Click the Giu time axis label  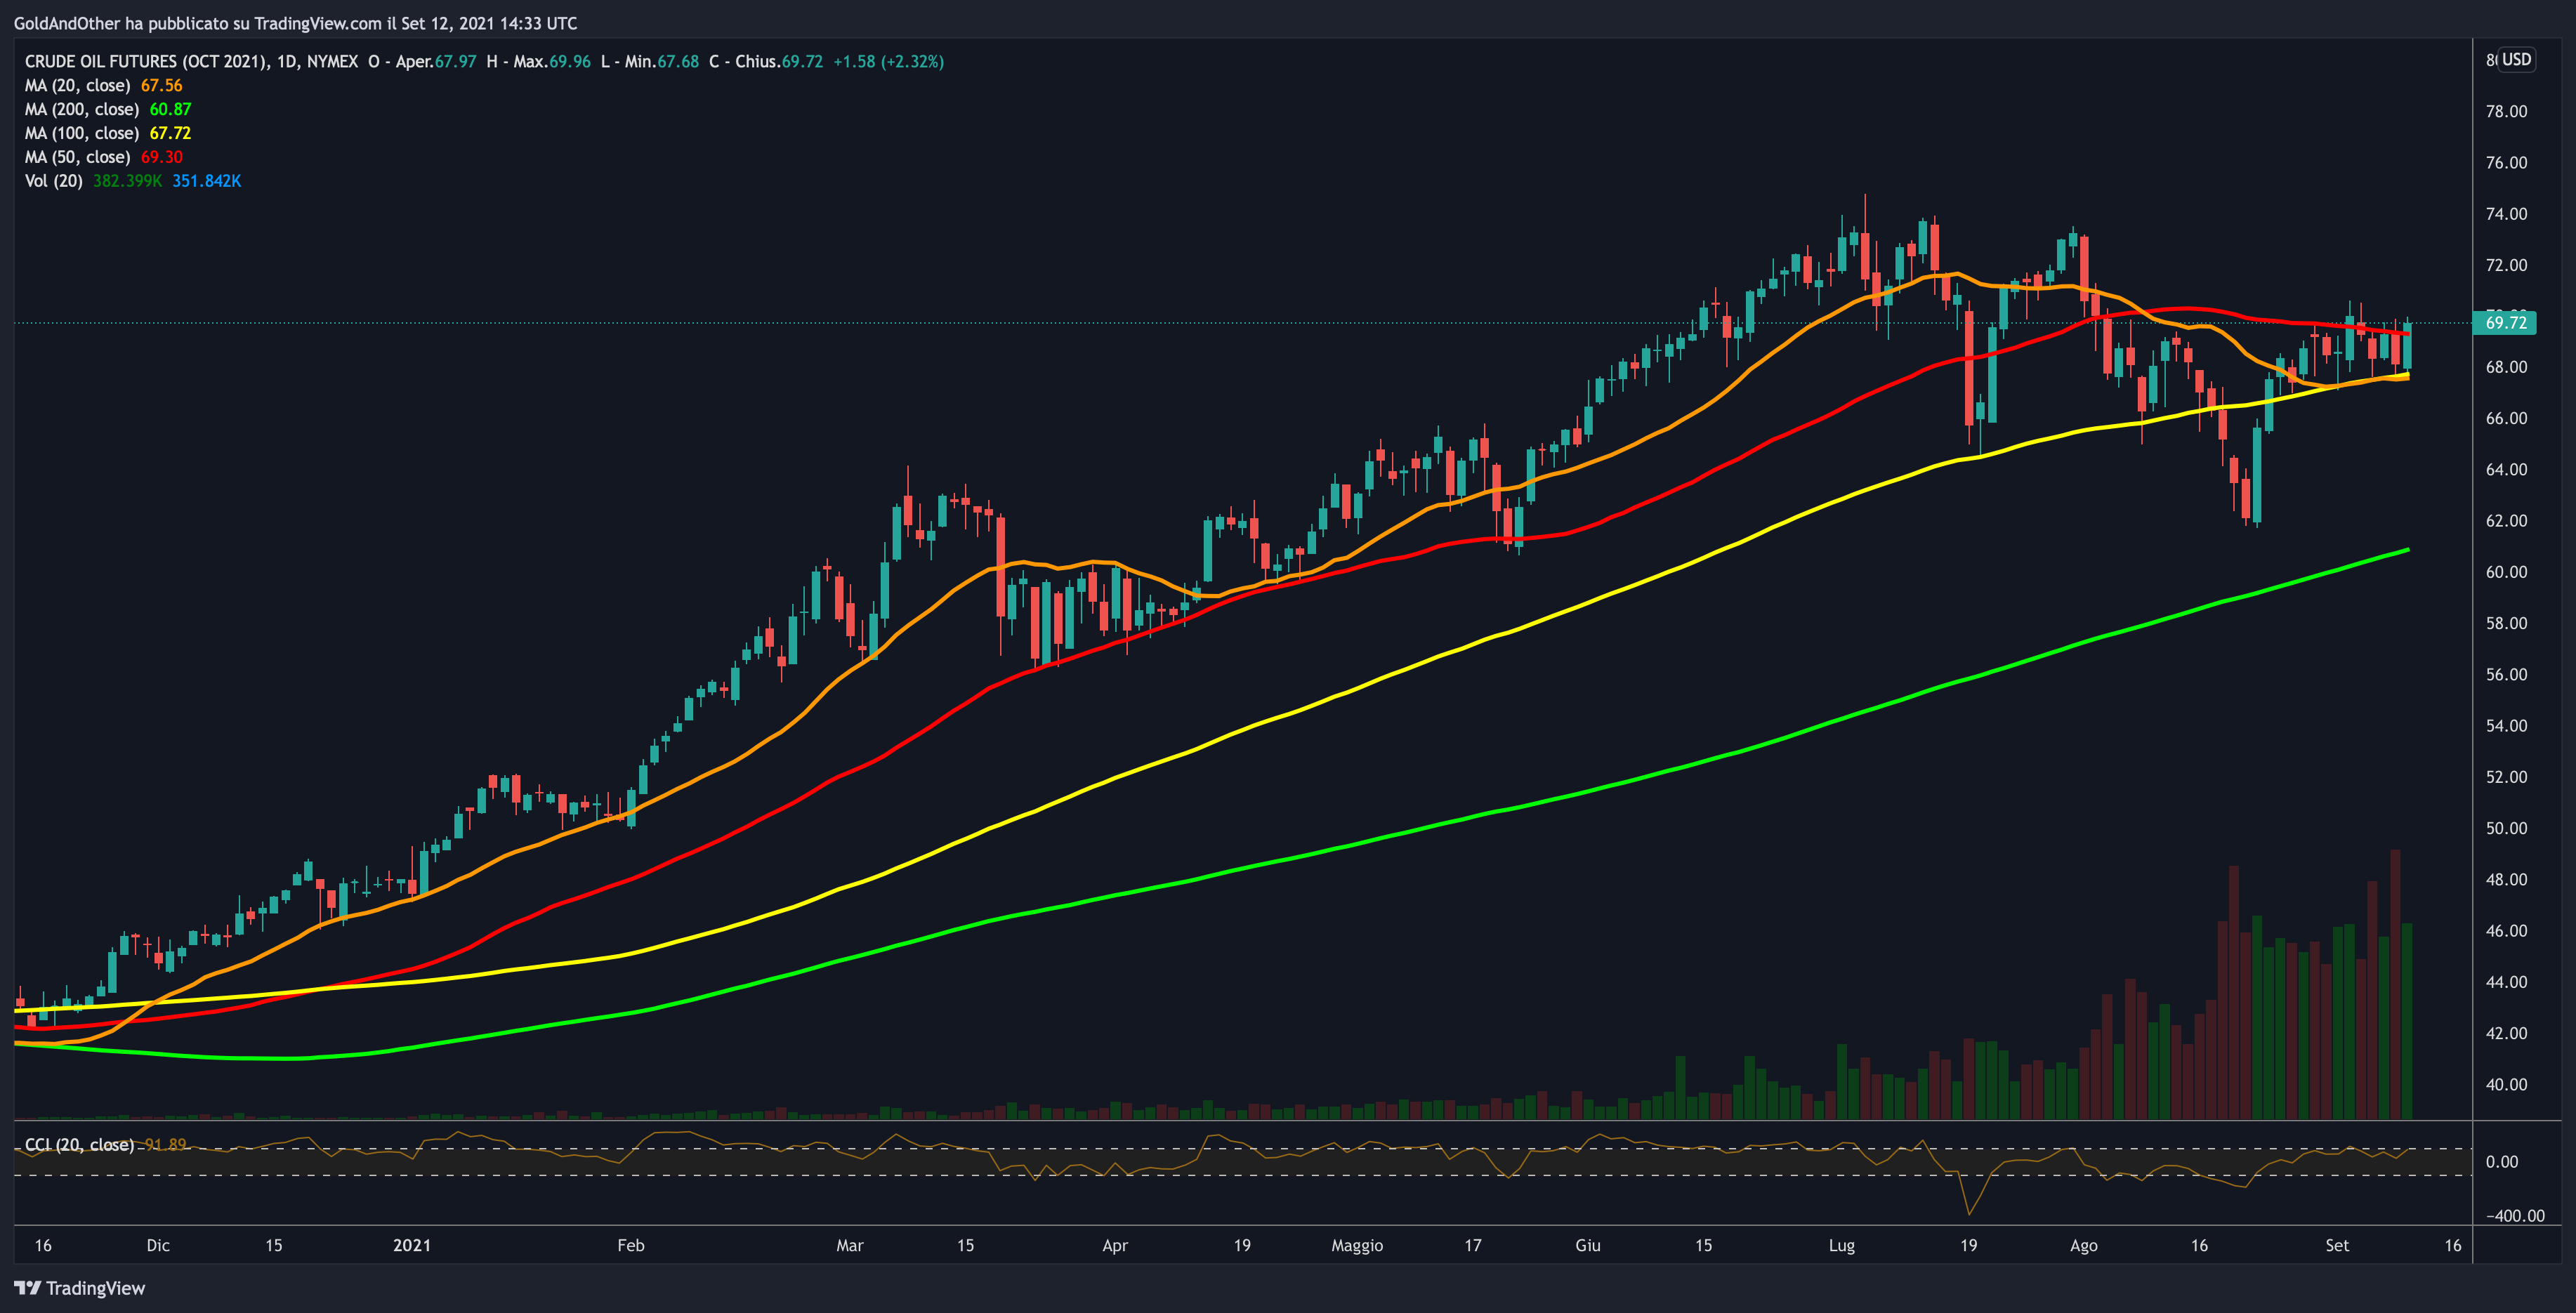click(x=1588, y=1245)
